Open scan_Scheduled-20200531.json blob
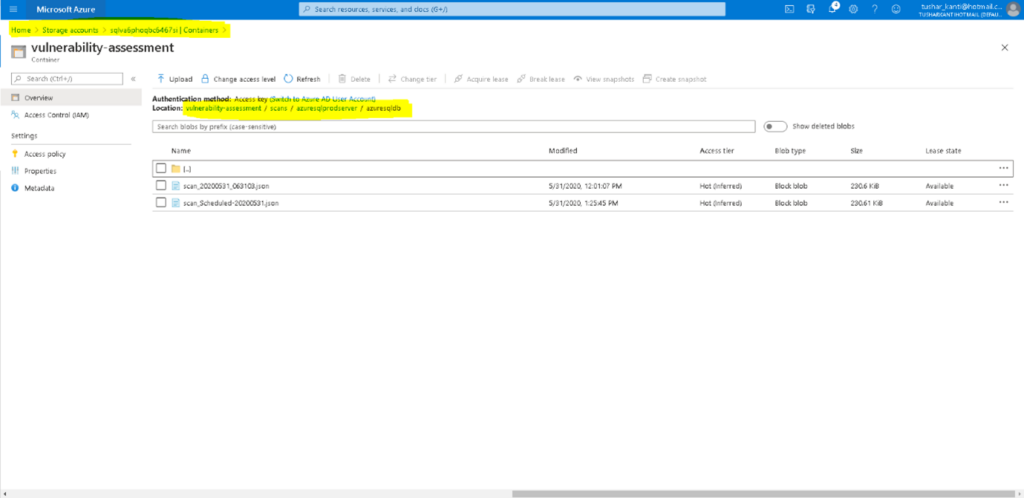The image size is (1024, 498). [x=231, y=203]
